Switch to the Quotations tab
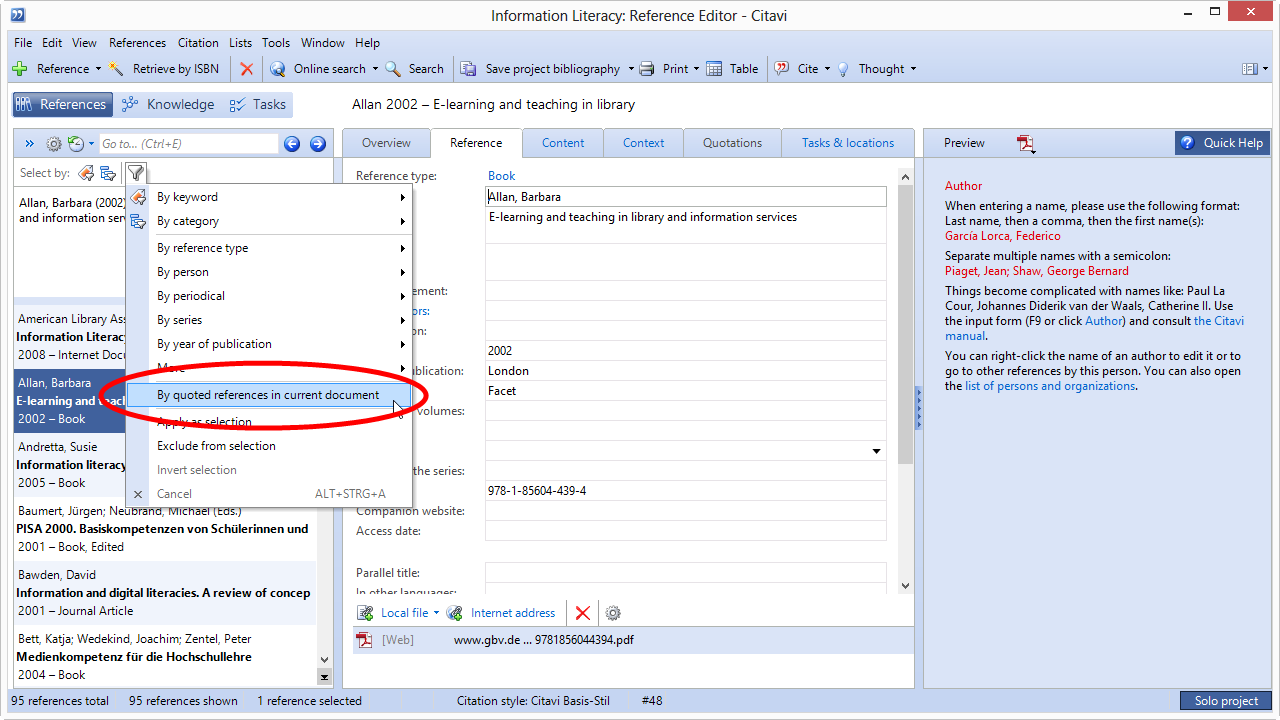This screenshot has width=1280, height=720. tap(732, 143)
